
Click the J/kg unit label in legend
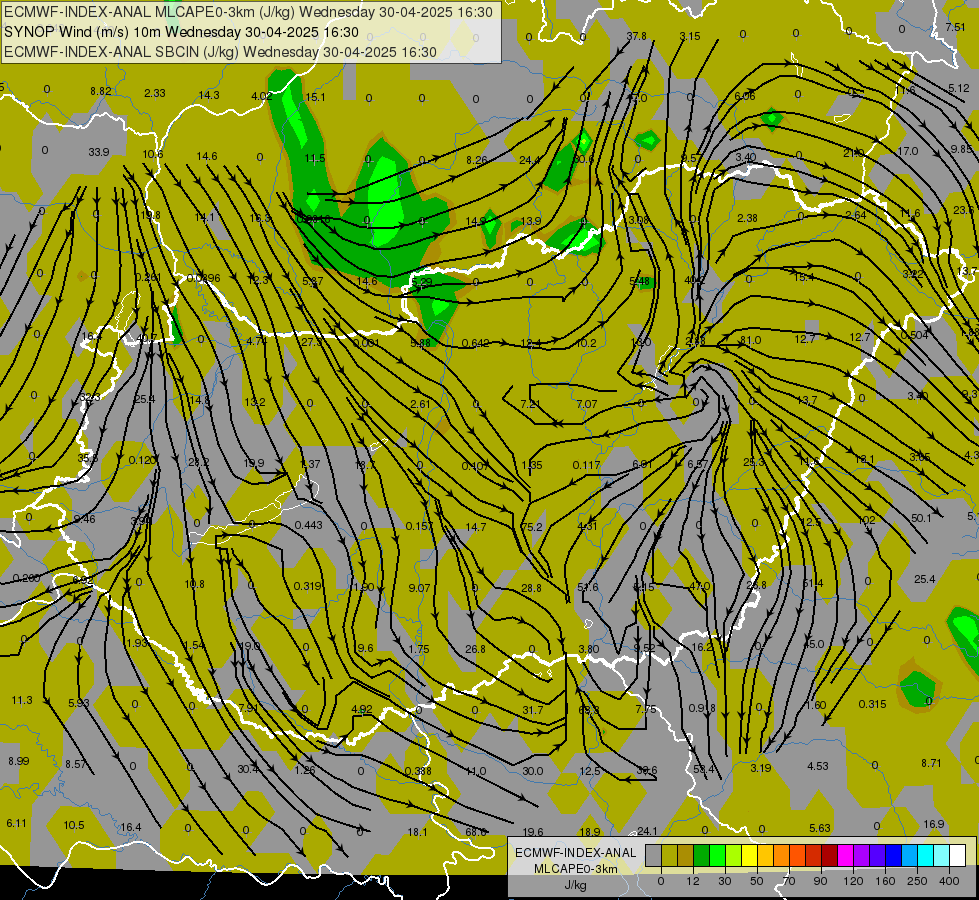coord(576,885)
